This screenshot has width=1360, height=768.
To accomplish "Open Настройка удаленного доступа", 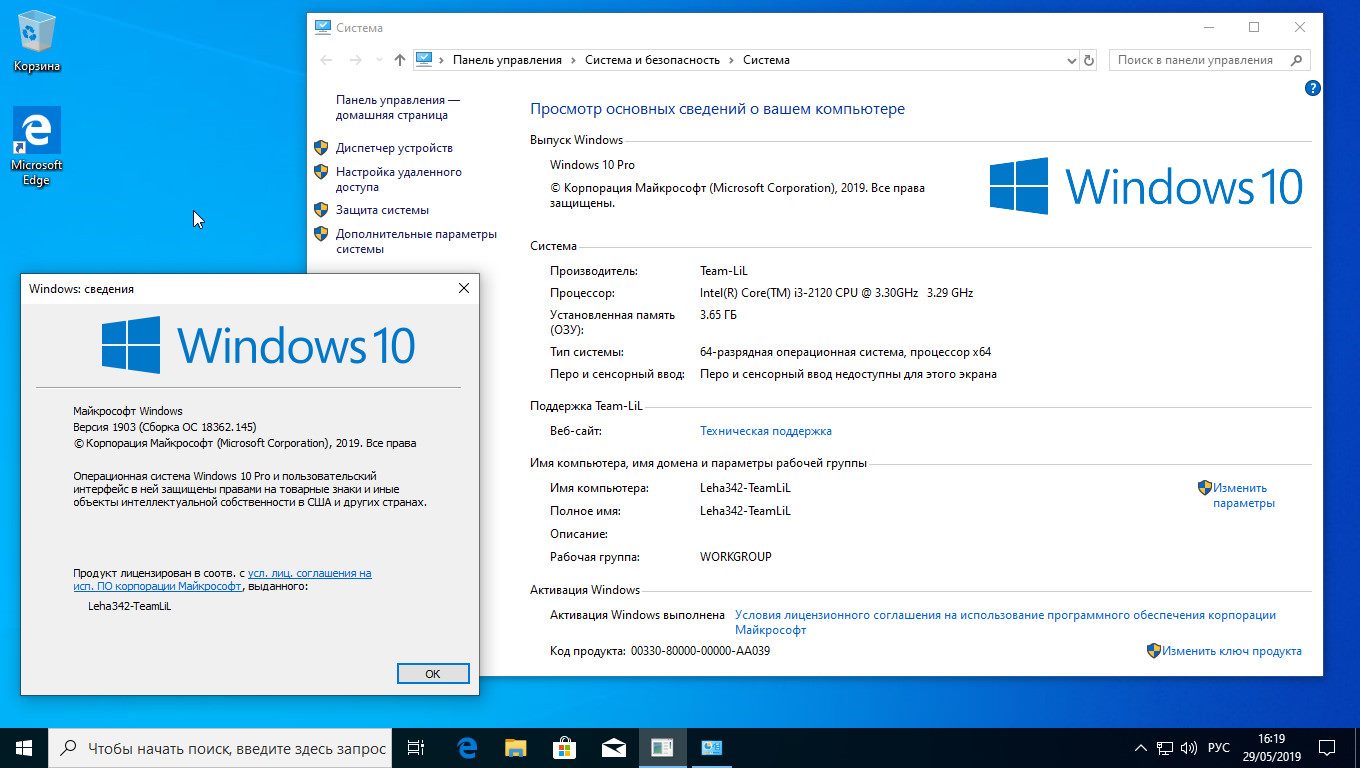I will point(398,179).
